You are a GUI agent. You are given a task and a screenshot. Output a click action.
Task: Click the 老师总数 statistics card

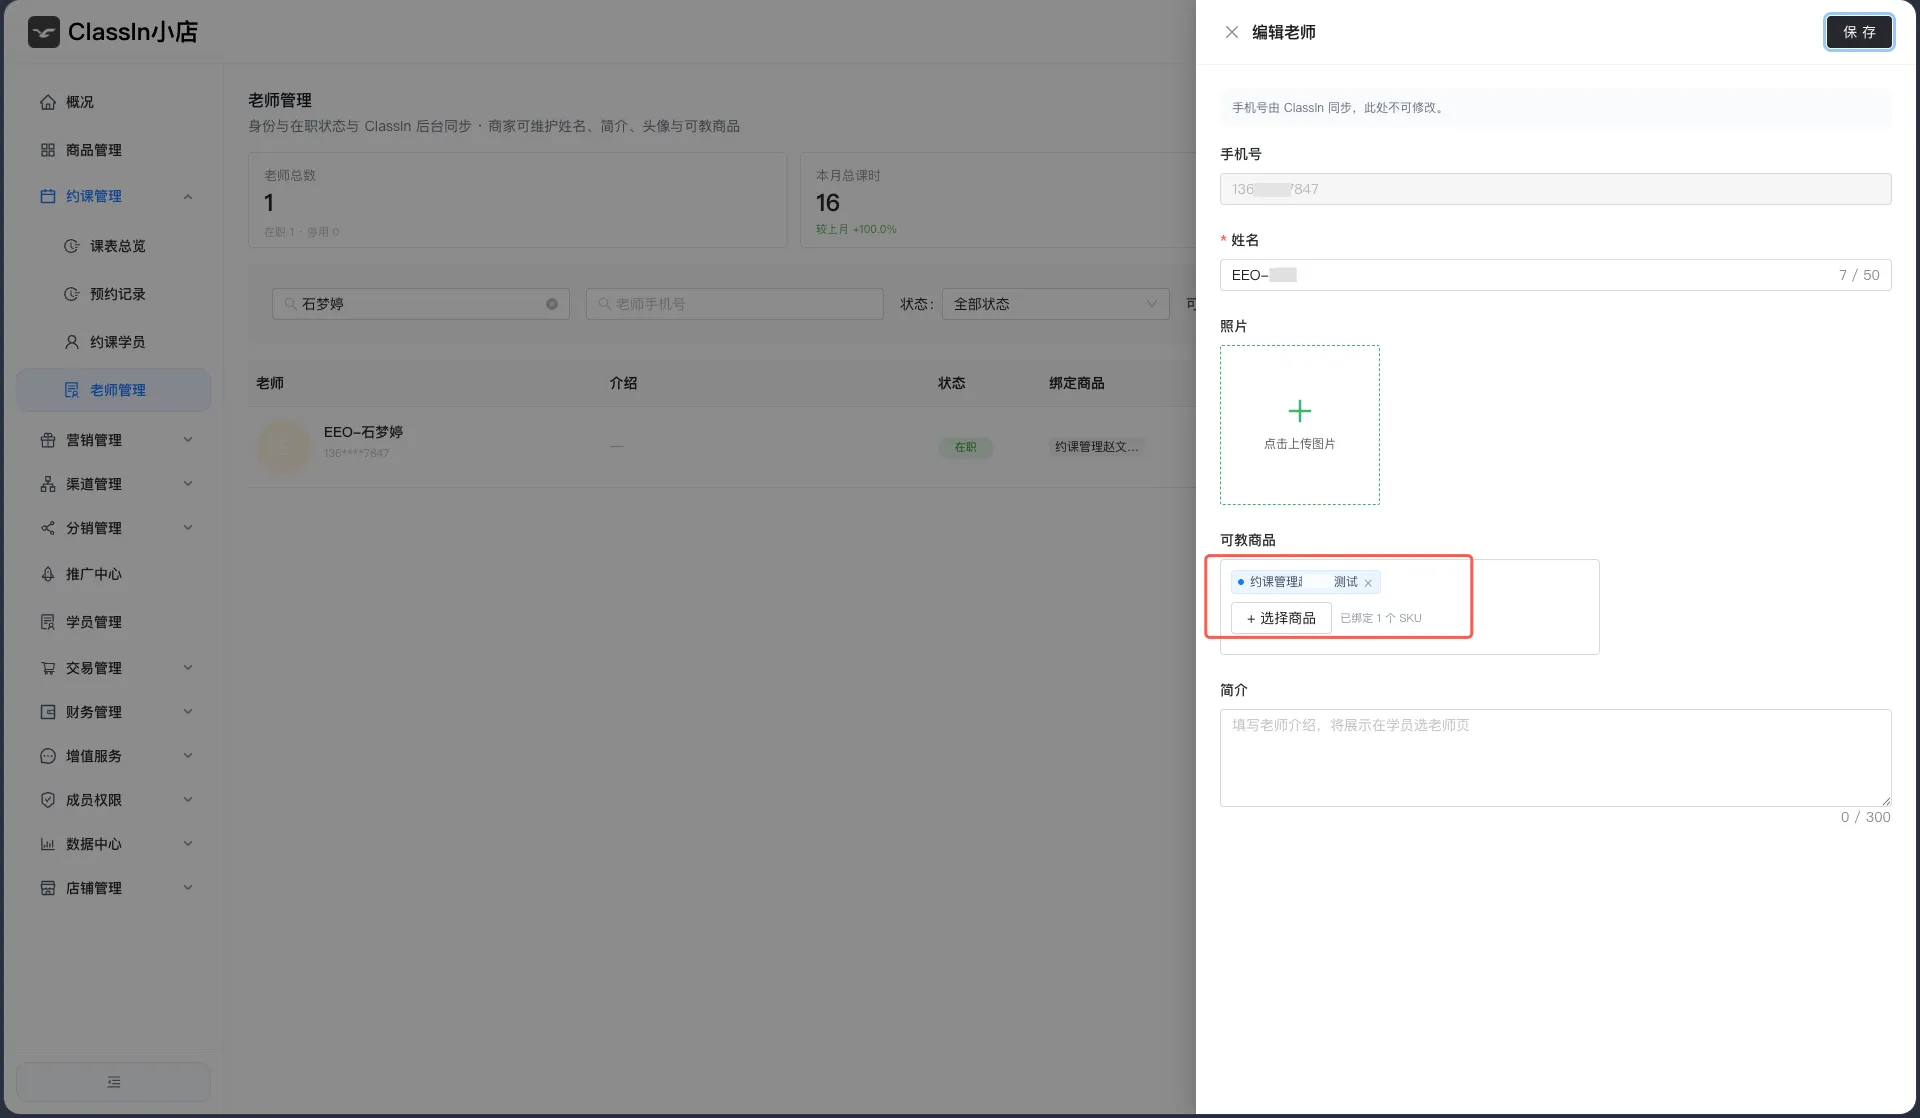tap(517, 200)
